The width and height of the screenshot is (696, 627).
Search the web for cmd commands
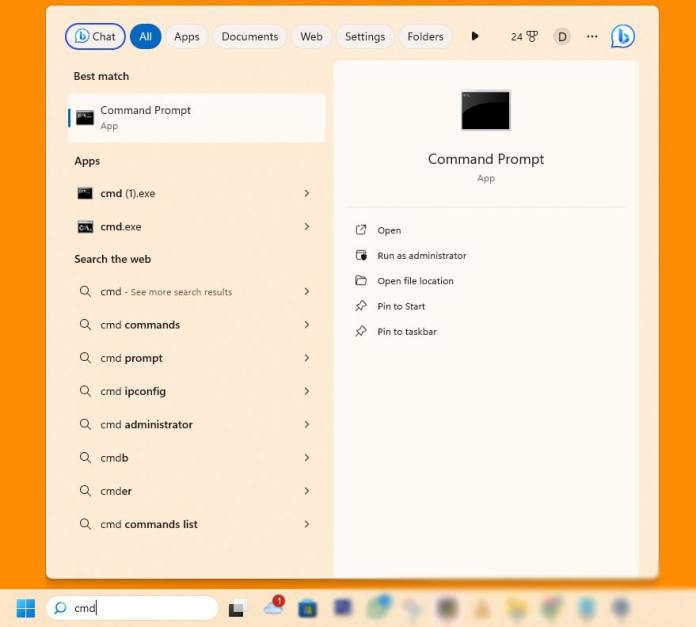[197, 325]
